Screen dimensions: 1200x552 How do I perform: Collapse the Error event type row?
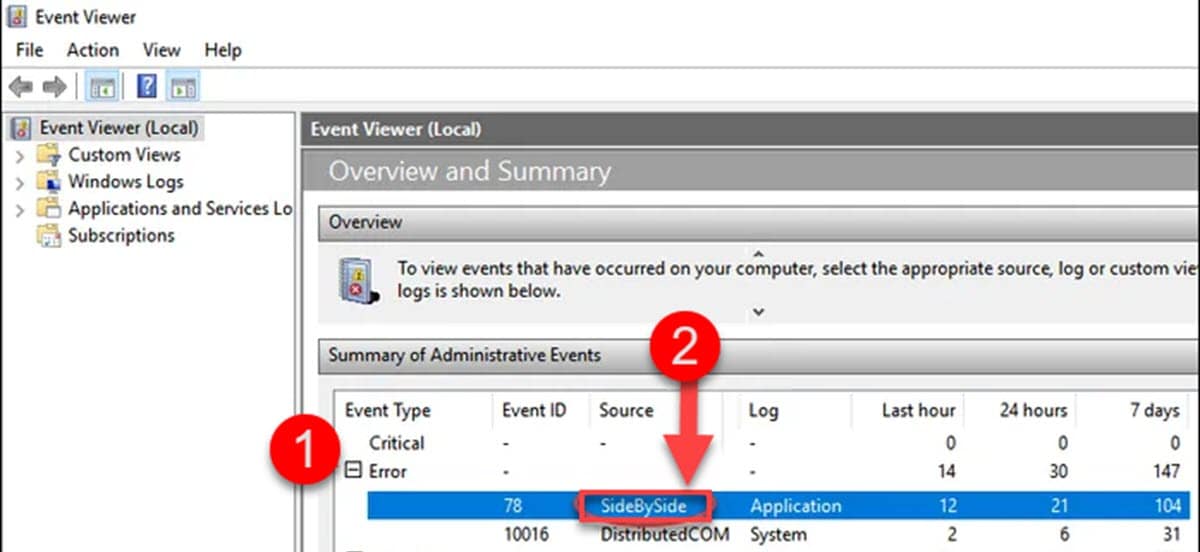[352, 471]
